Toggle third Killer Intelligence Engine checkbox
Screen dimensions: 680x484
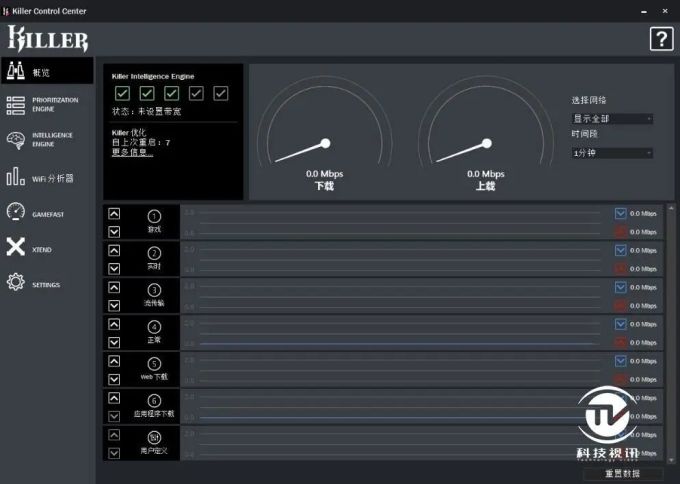pyautogui.click(x=172, y=93)
